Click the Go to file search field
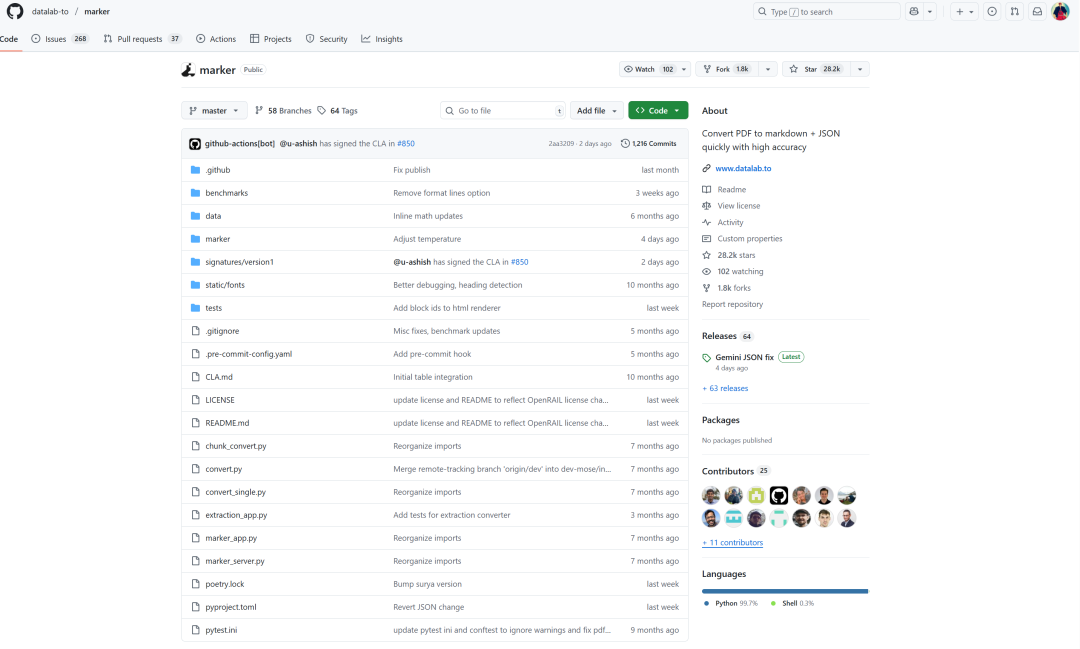 pyautogui.click(x=503, y=110)
